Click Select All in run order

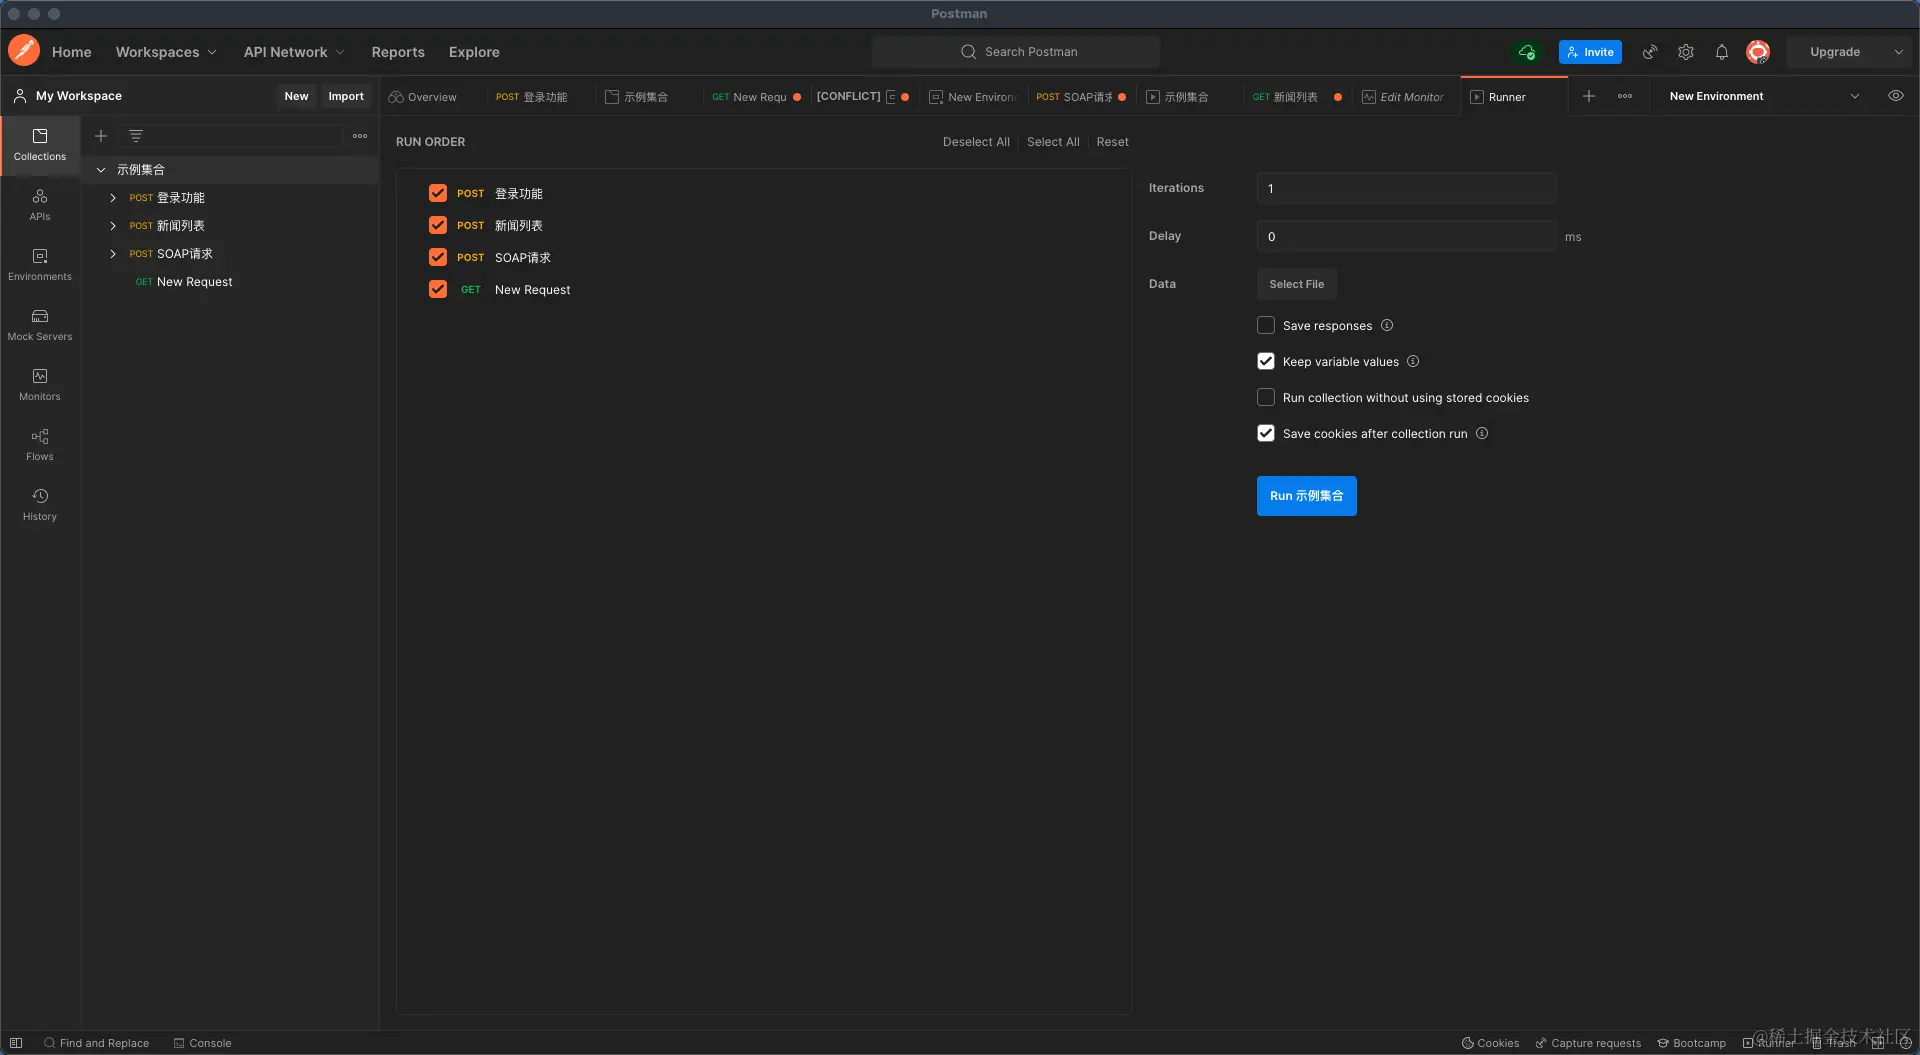1053,142
